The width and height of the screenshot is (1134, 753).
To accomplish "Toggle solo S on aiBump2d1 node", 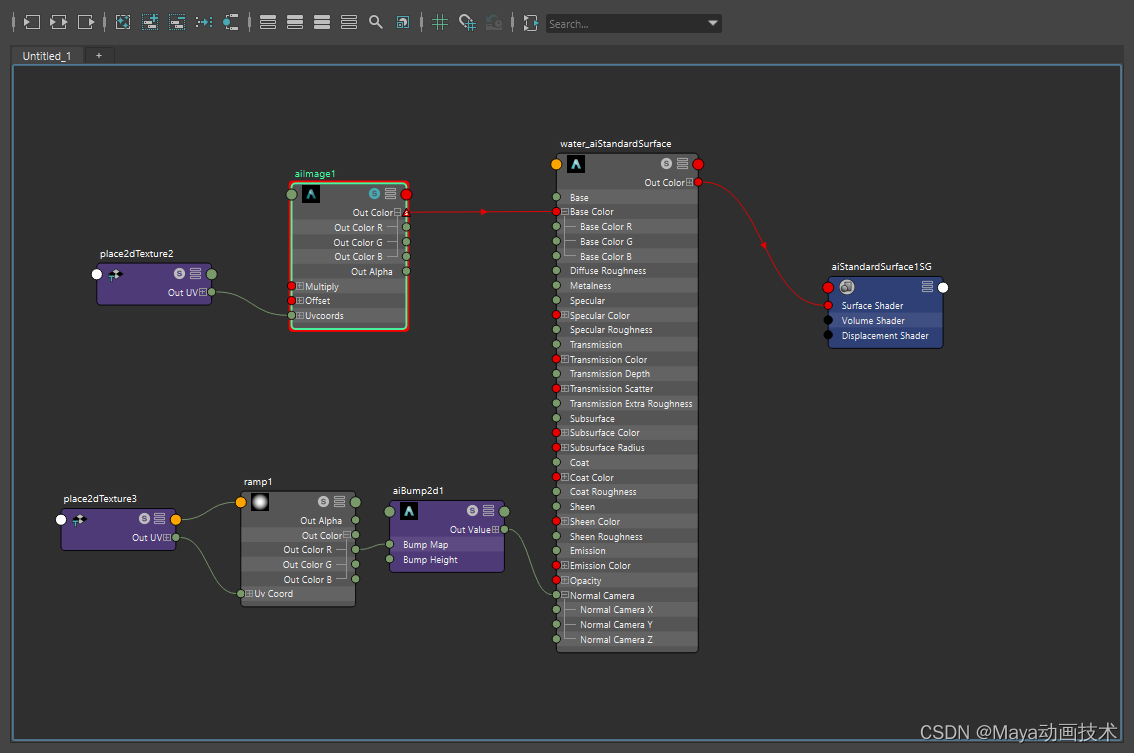I will [x=472, y=511].
